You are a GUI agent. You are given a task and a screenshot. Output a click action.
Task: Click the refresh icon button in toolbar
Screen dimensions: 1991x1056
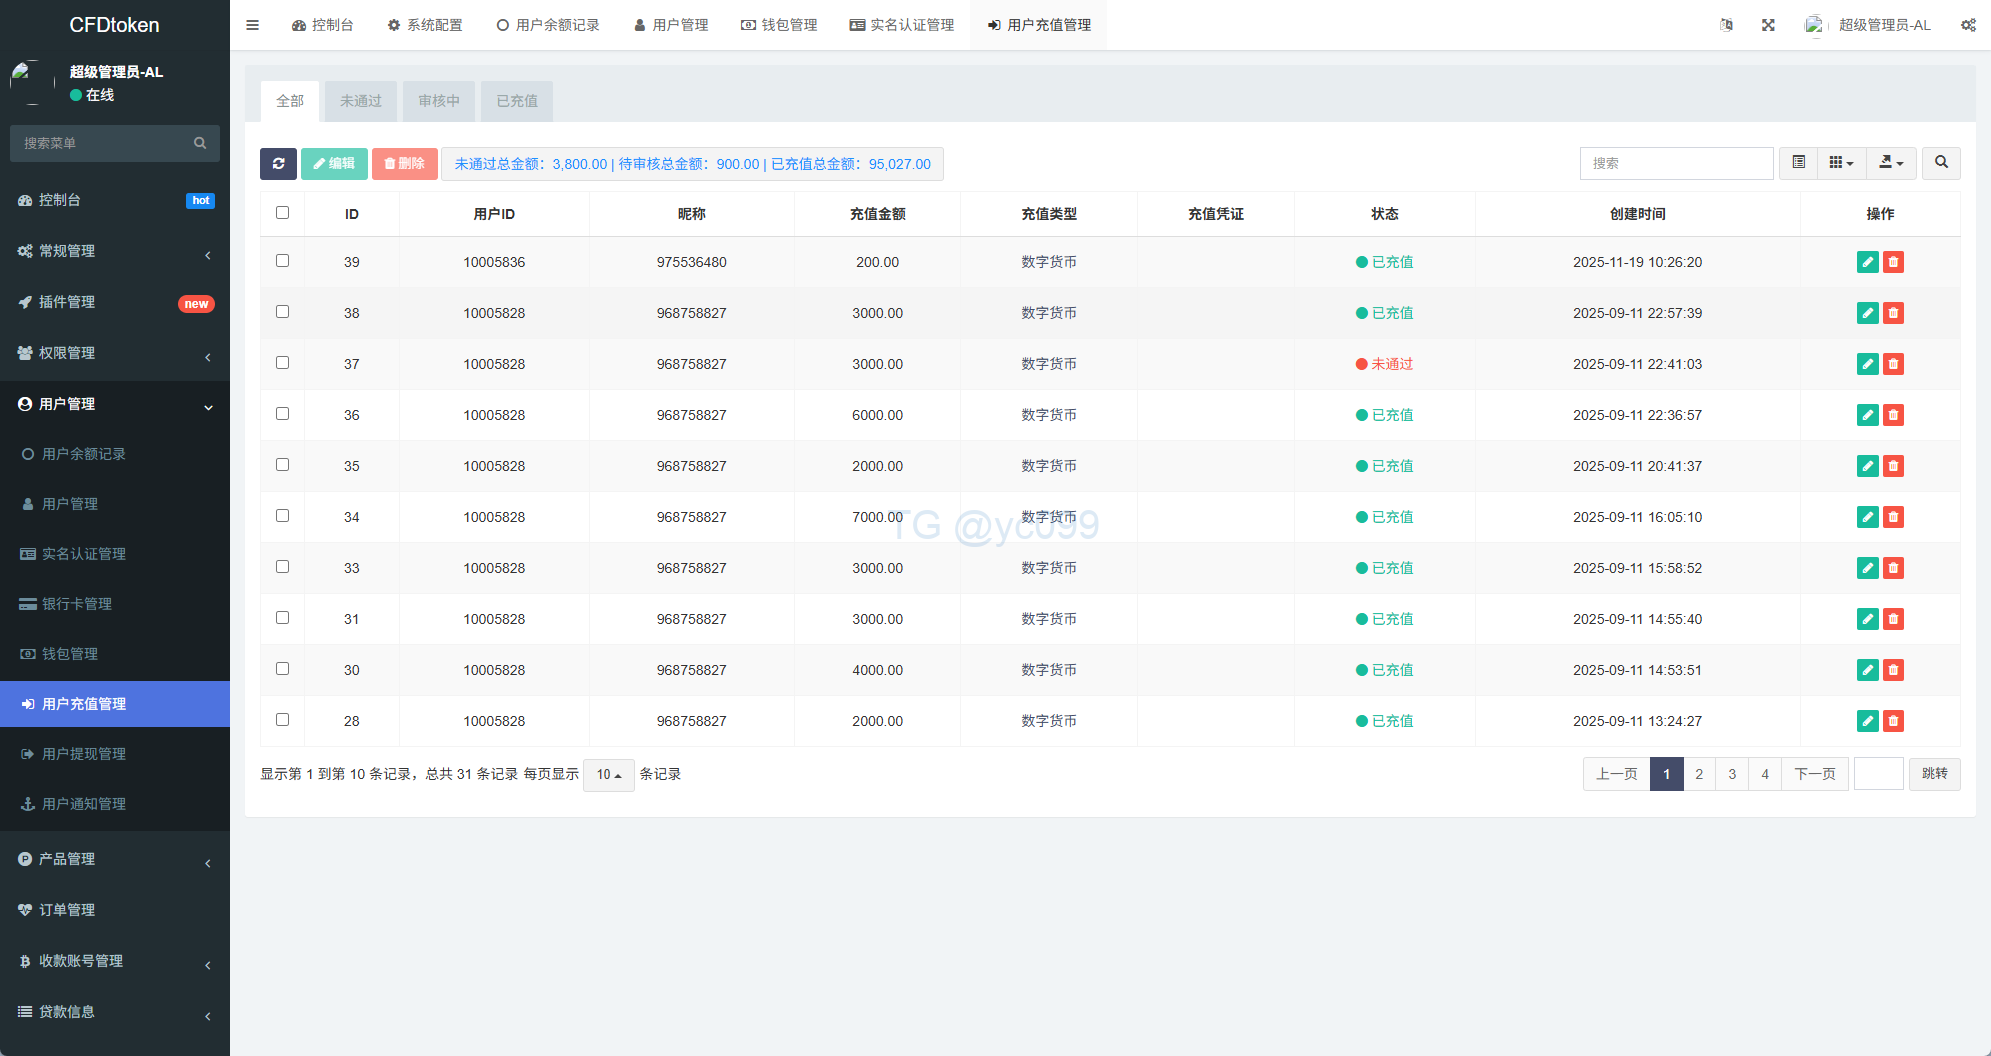278,164
